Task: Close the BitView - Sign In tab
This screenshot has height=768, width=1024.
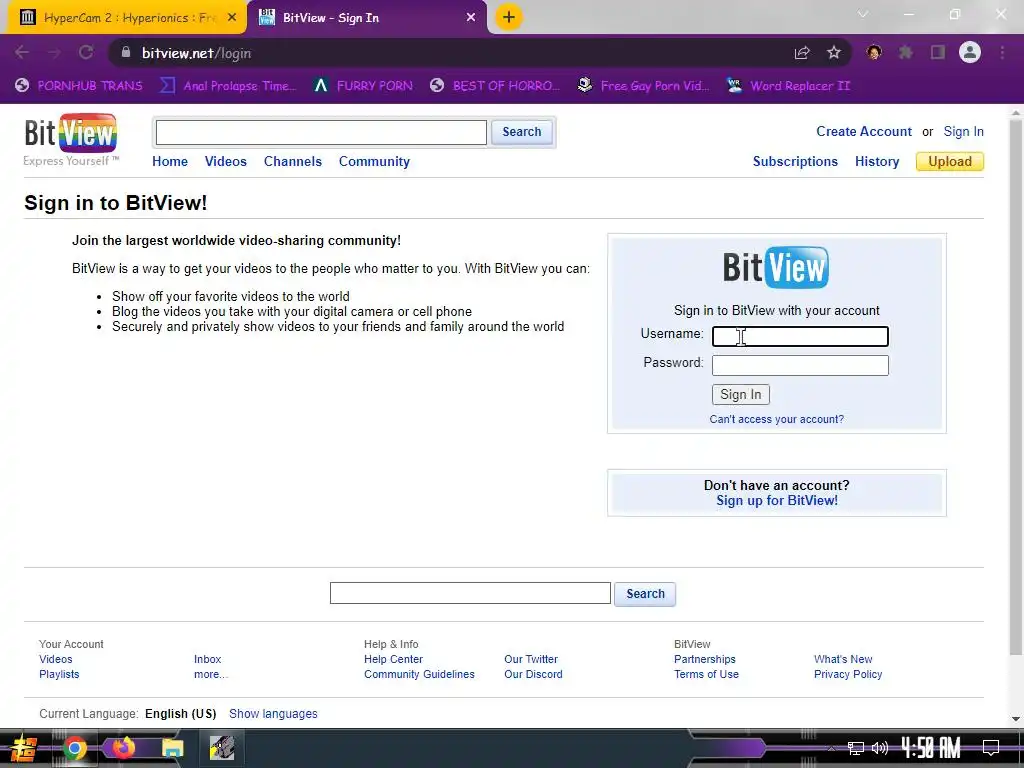Action: point(471,18)
